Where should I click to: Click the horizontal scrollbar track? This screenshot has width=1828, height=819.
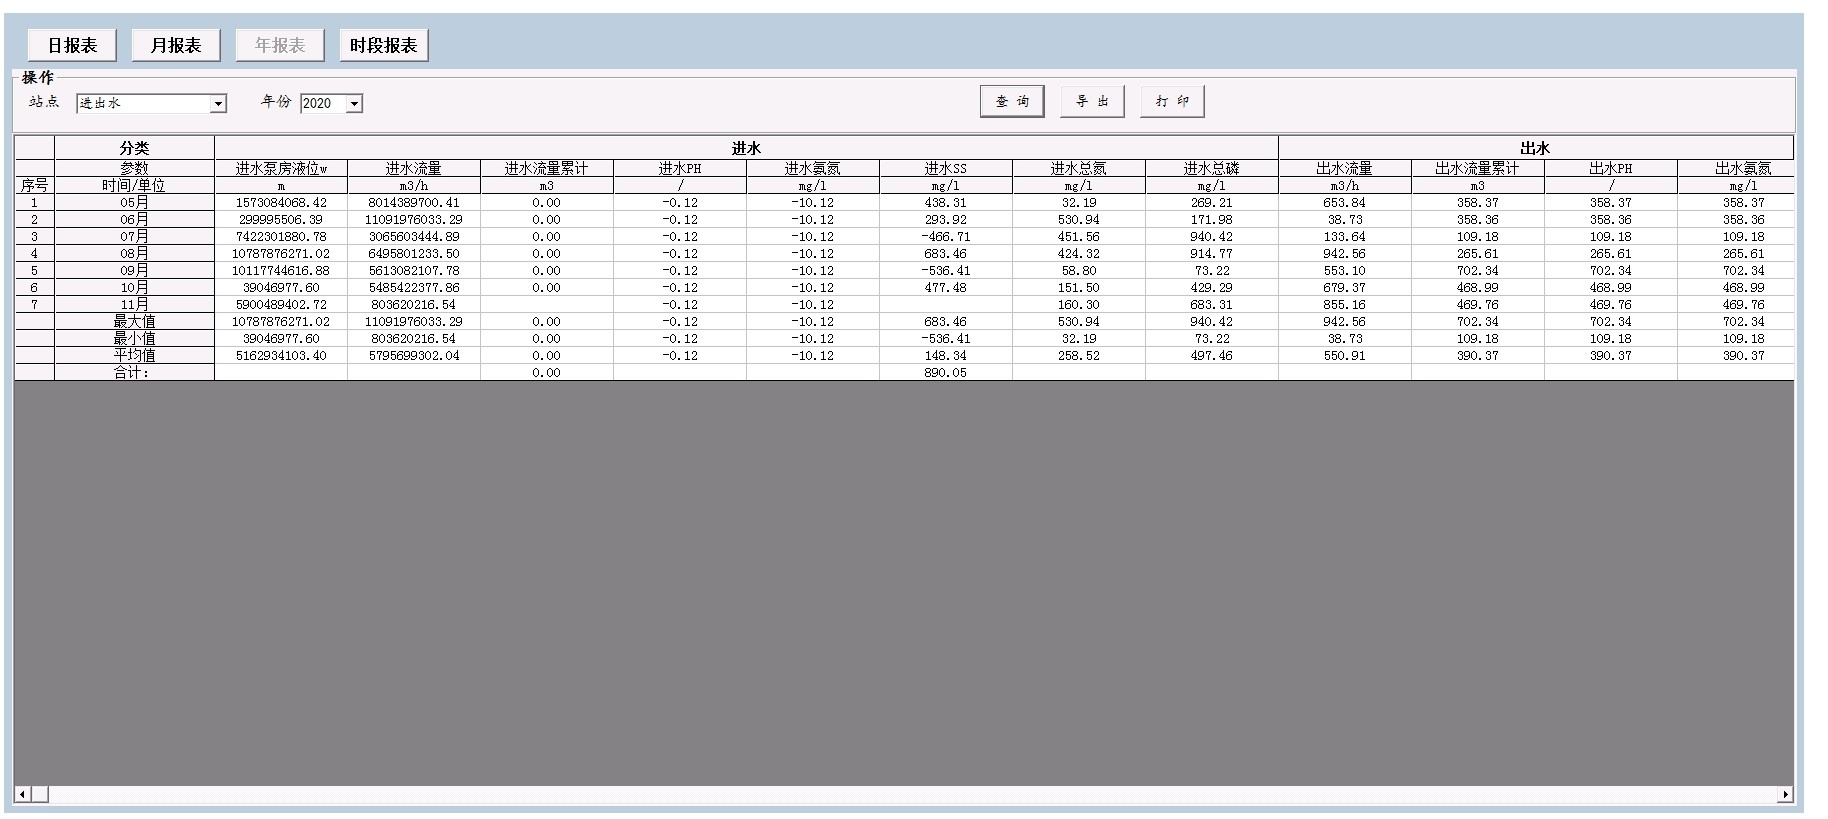coord(903,795)
